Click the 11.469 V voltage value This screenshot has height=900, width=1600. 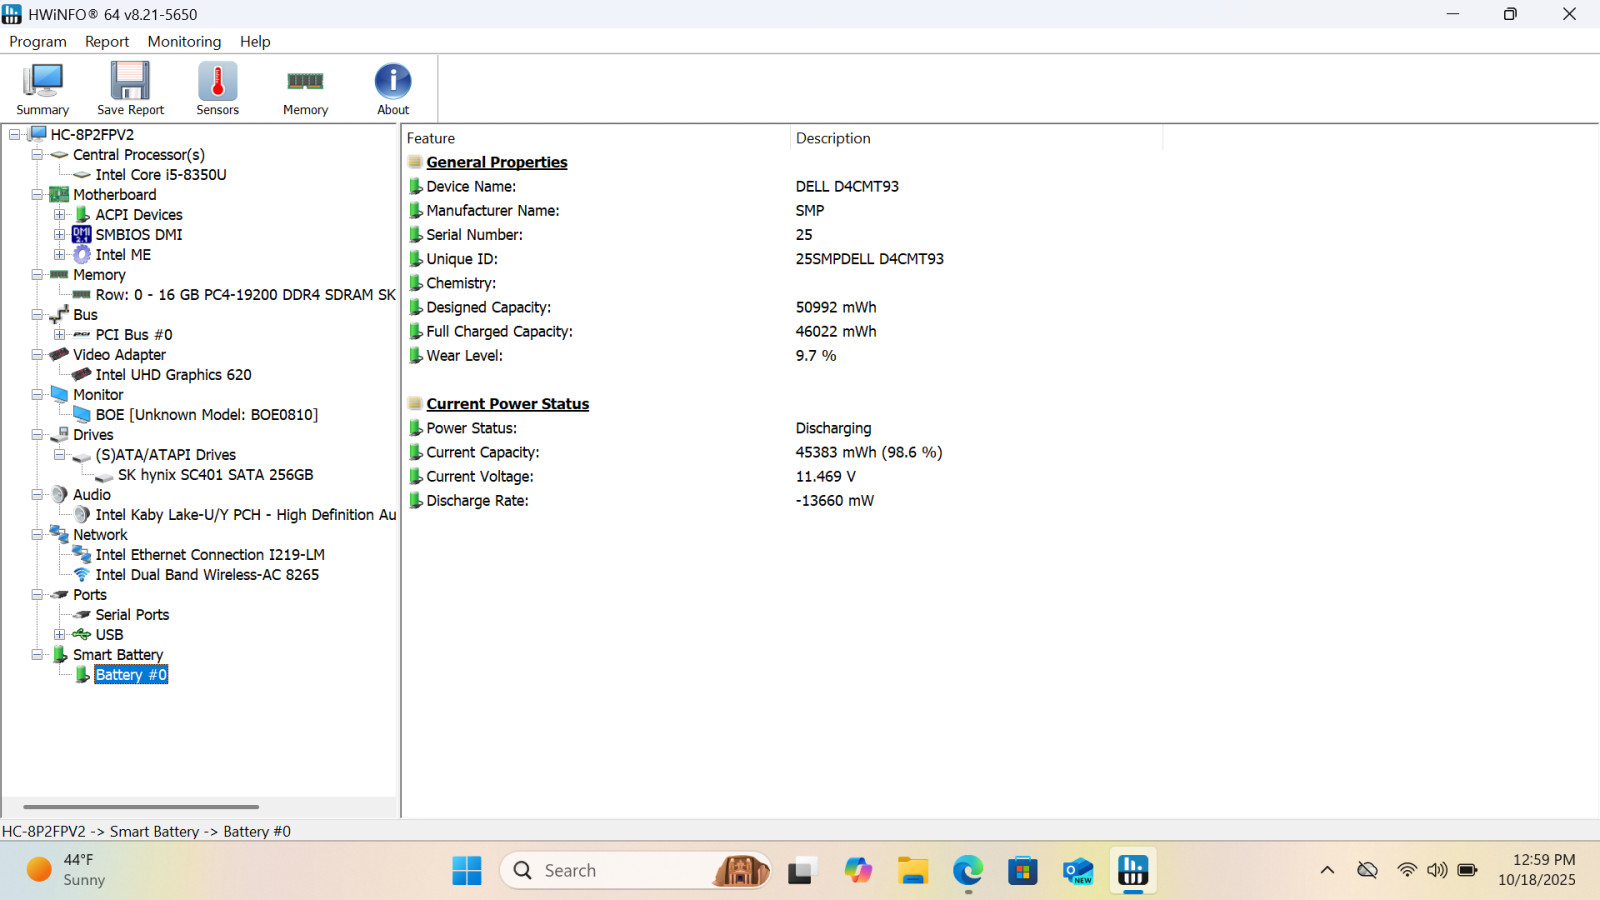(x=826, y=476)
